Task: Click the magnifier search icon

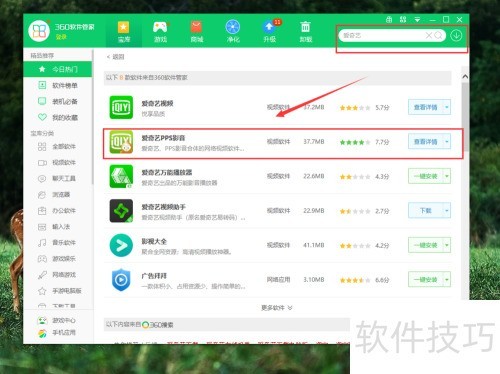Action: (x=439, y=35)
